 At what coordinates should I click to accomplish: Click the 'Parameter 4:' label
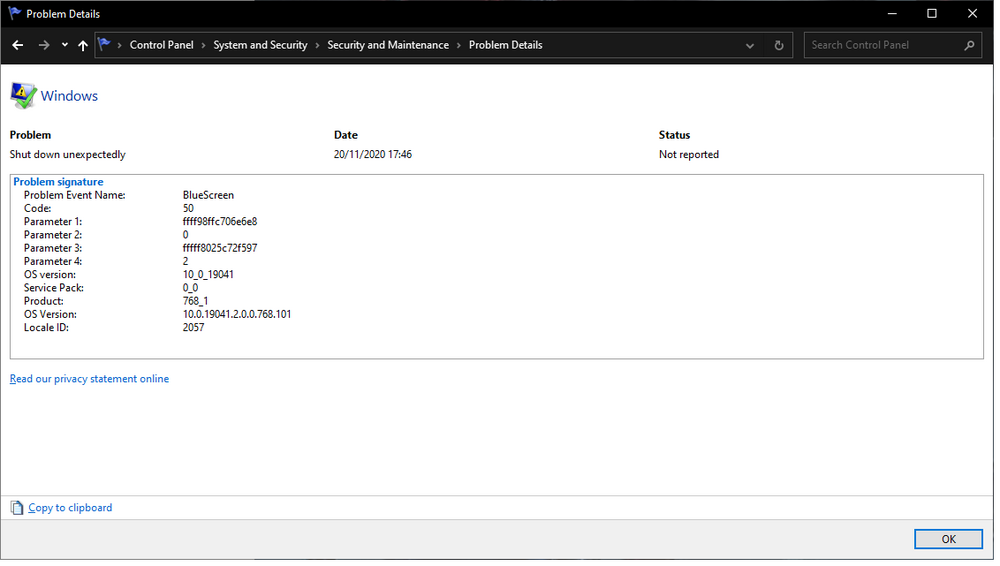click(x=53, y=262)
